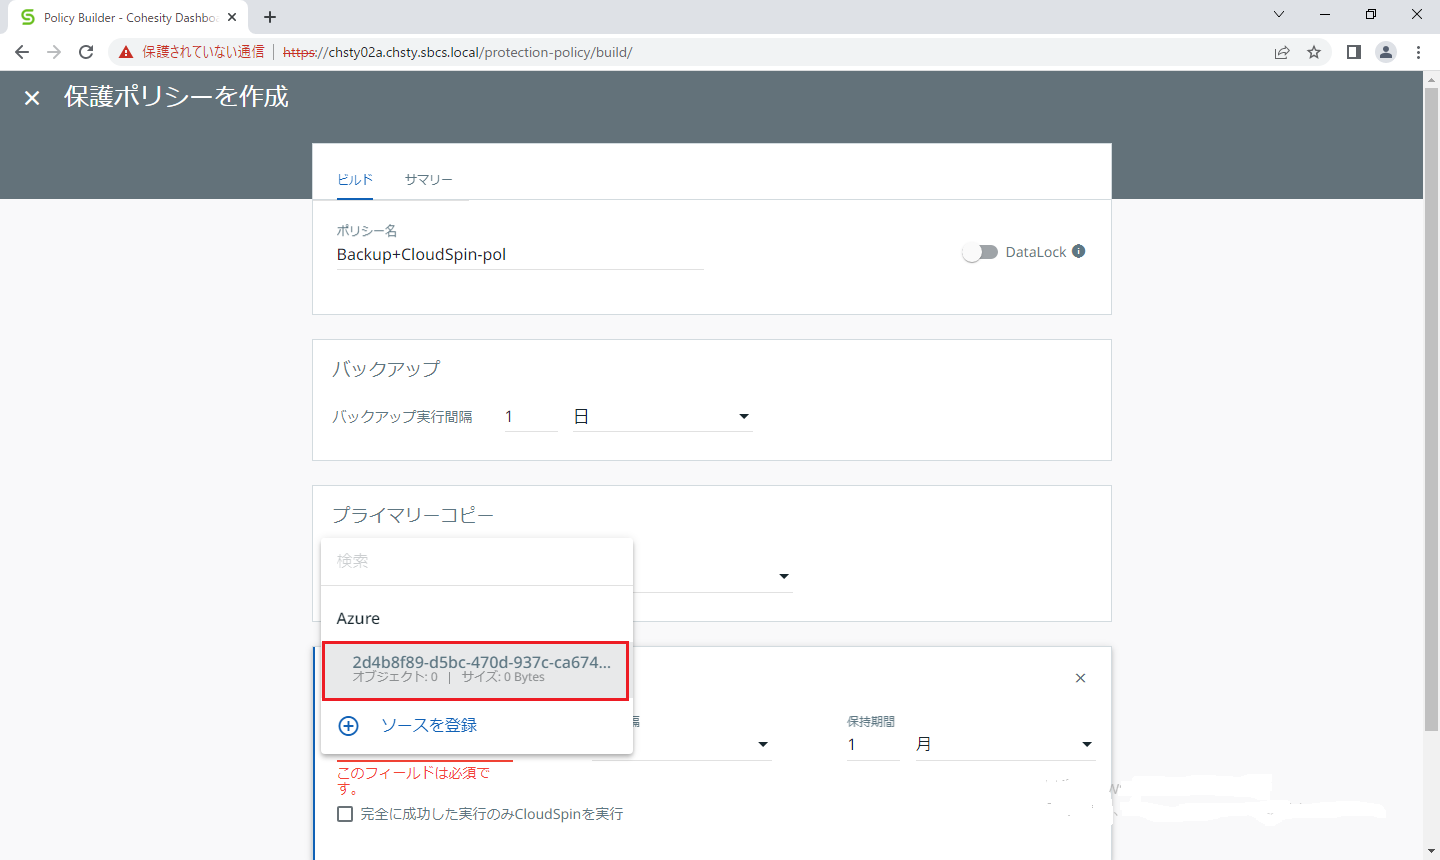This screenshot has height=860, width=1440.
Task: Switch to the サマリー tab
Action: click(428, 179)
